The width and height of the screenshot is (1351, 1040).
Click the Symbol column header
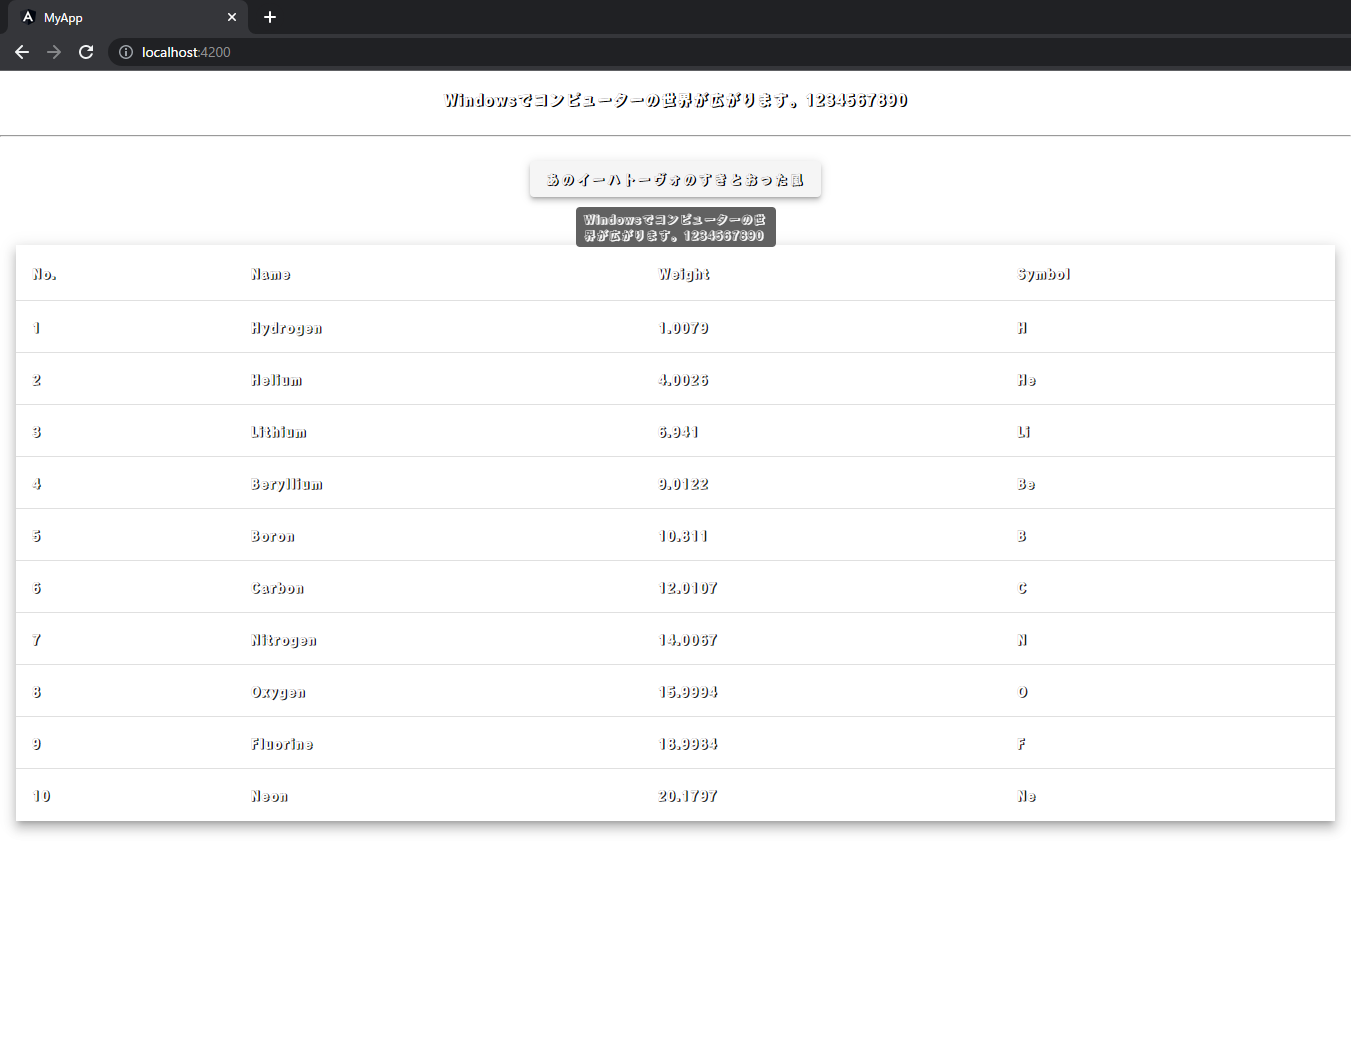point(1044,274)
